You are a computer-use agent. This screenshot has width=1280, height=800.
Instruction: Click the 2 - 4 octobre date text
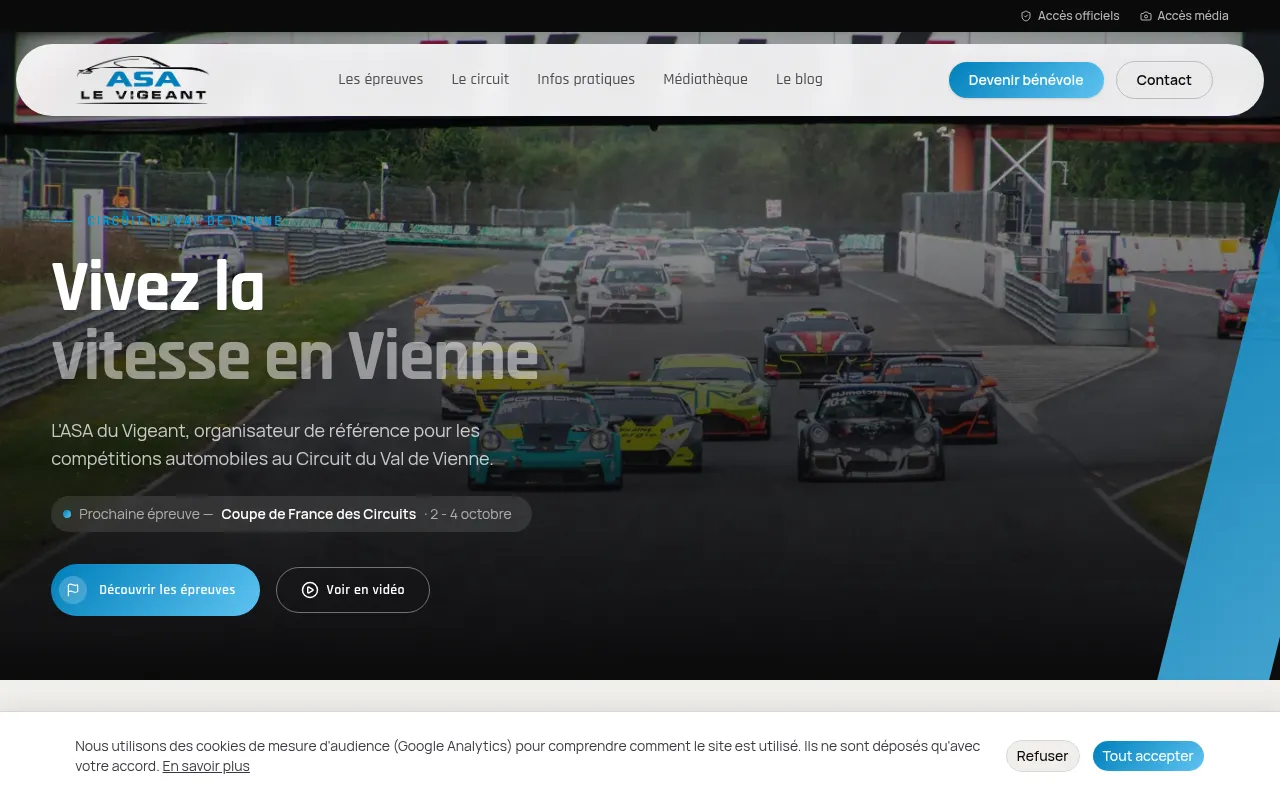(x=471, y=514)
